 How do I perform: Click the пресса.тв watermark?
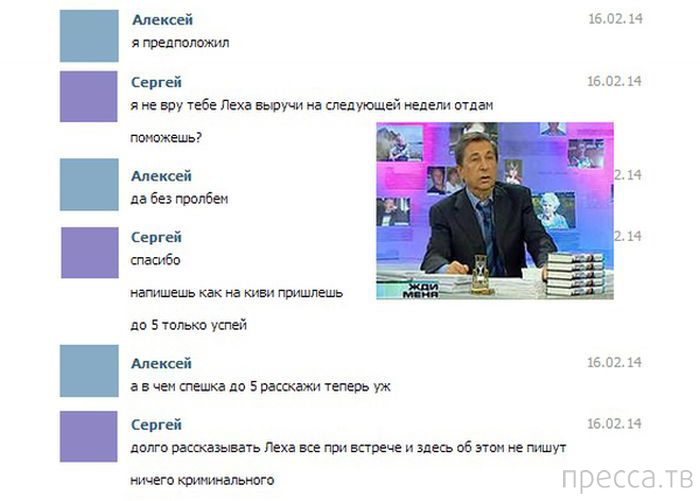tap(628, 479)
